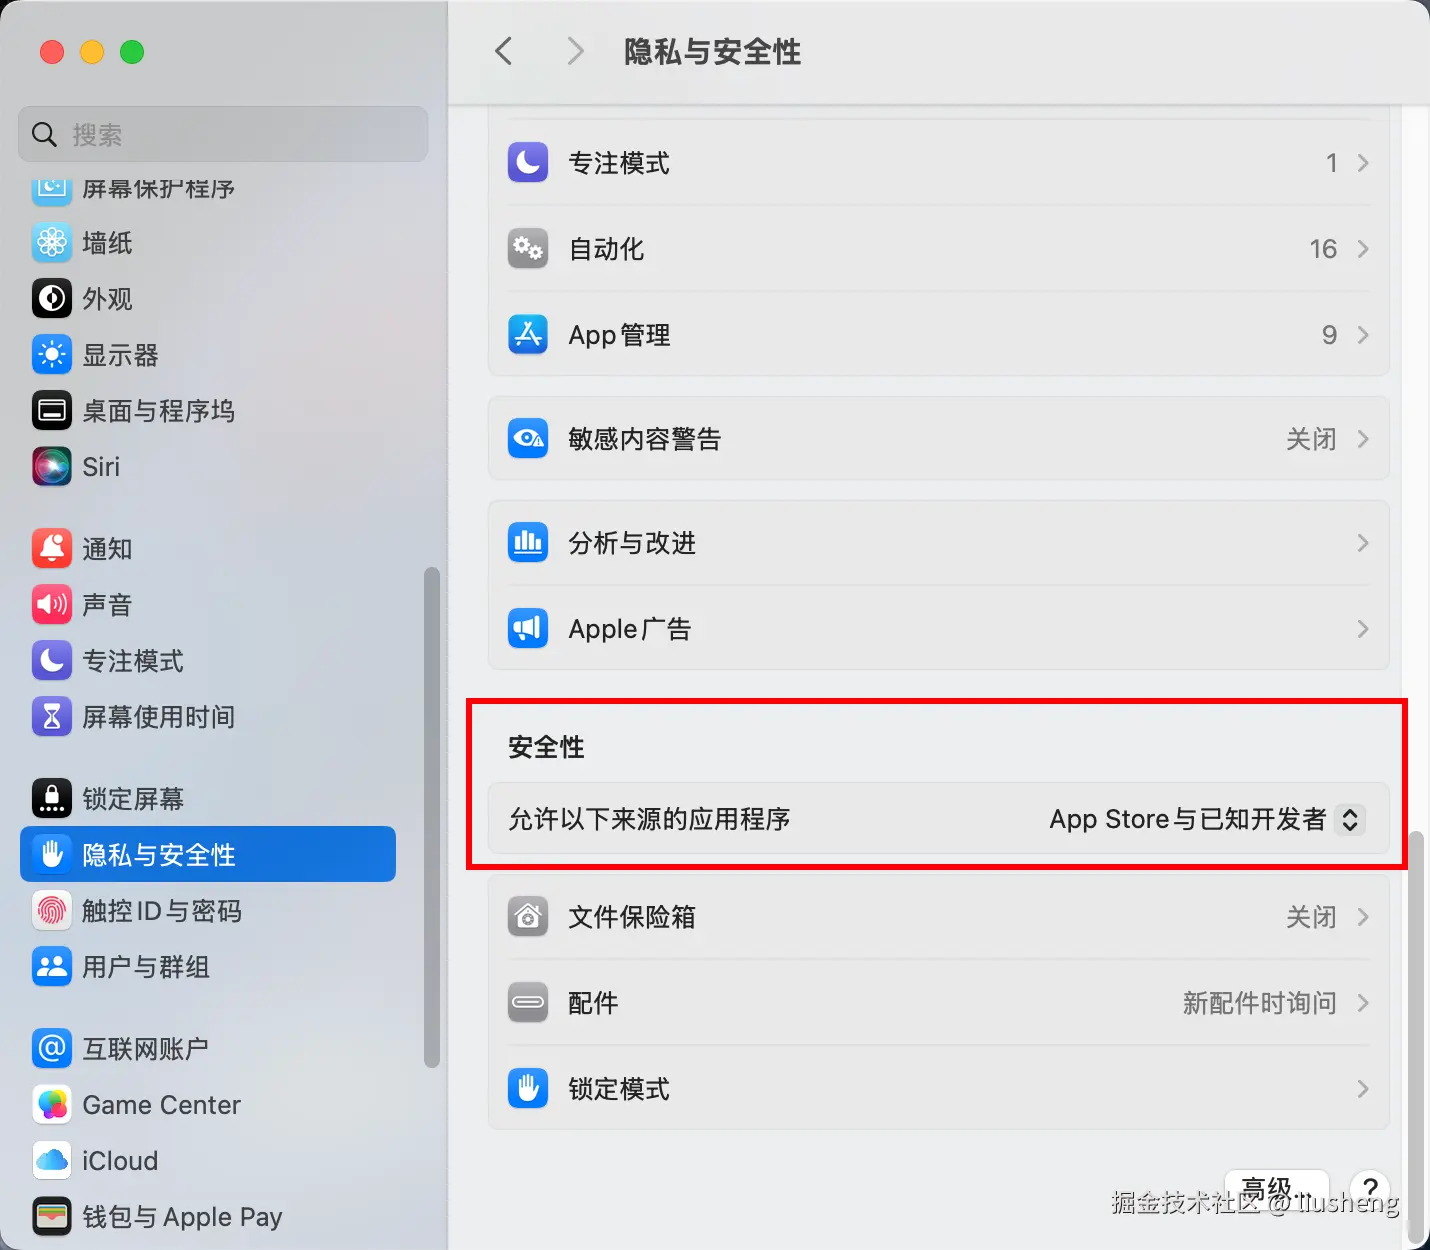Select the 墙纸 (Wallpaper) sidebar icon

(x=52, y=243)
